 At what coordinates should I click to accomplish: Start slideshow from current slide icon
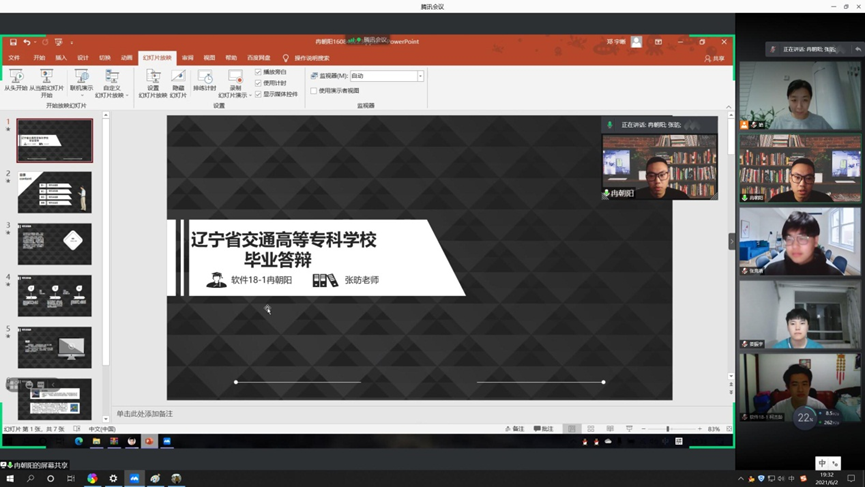pos(46,81)
